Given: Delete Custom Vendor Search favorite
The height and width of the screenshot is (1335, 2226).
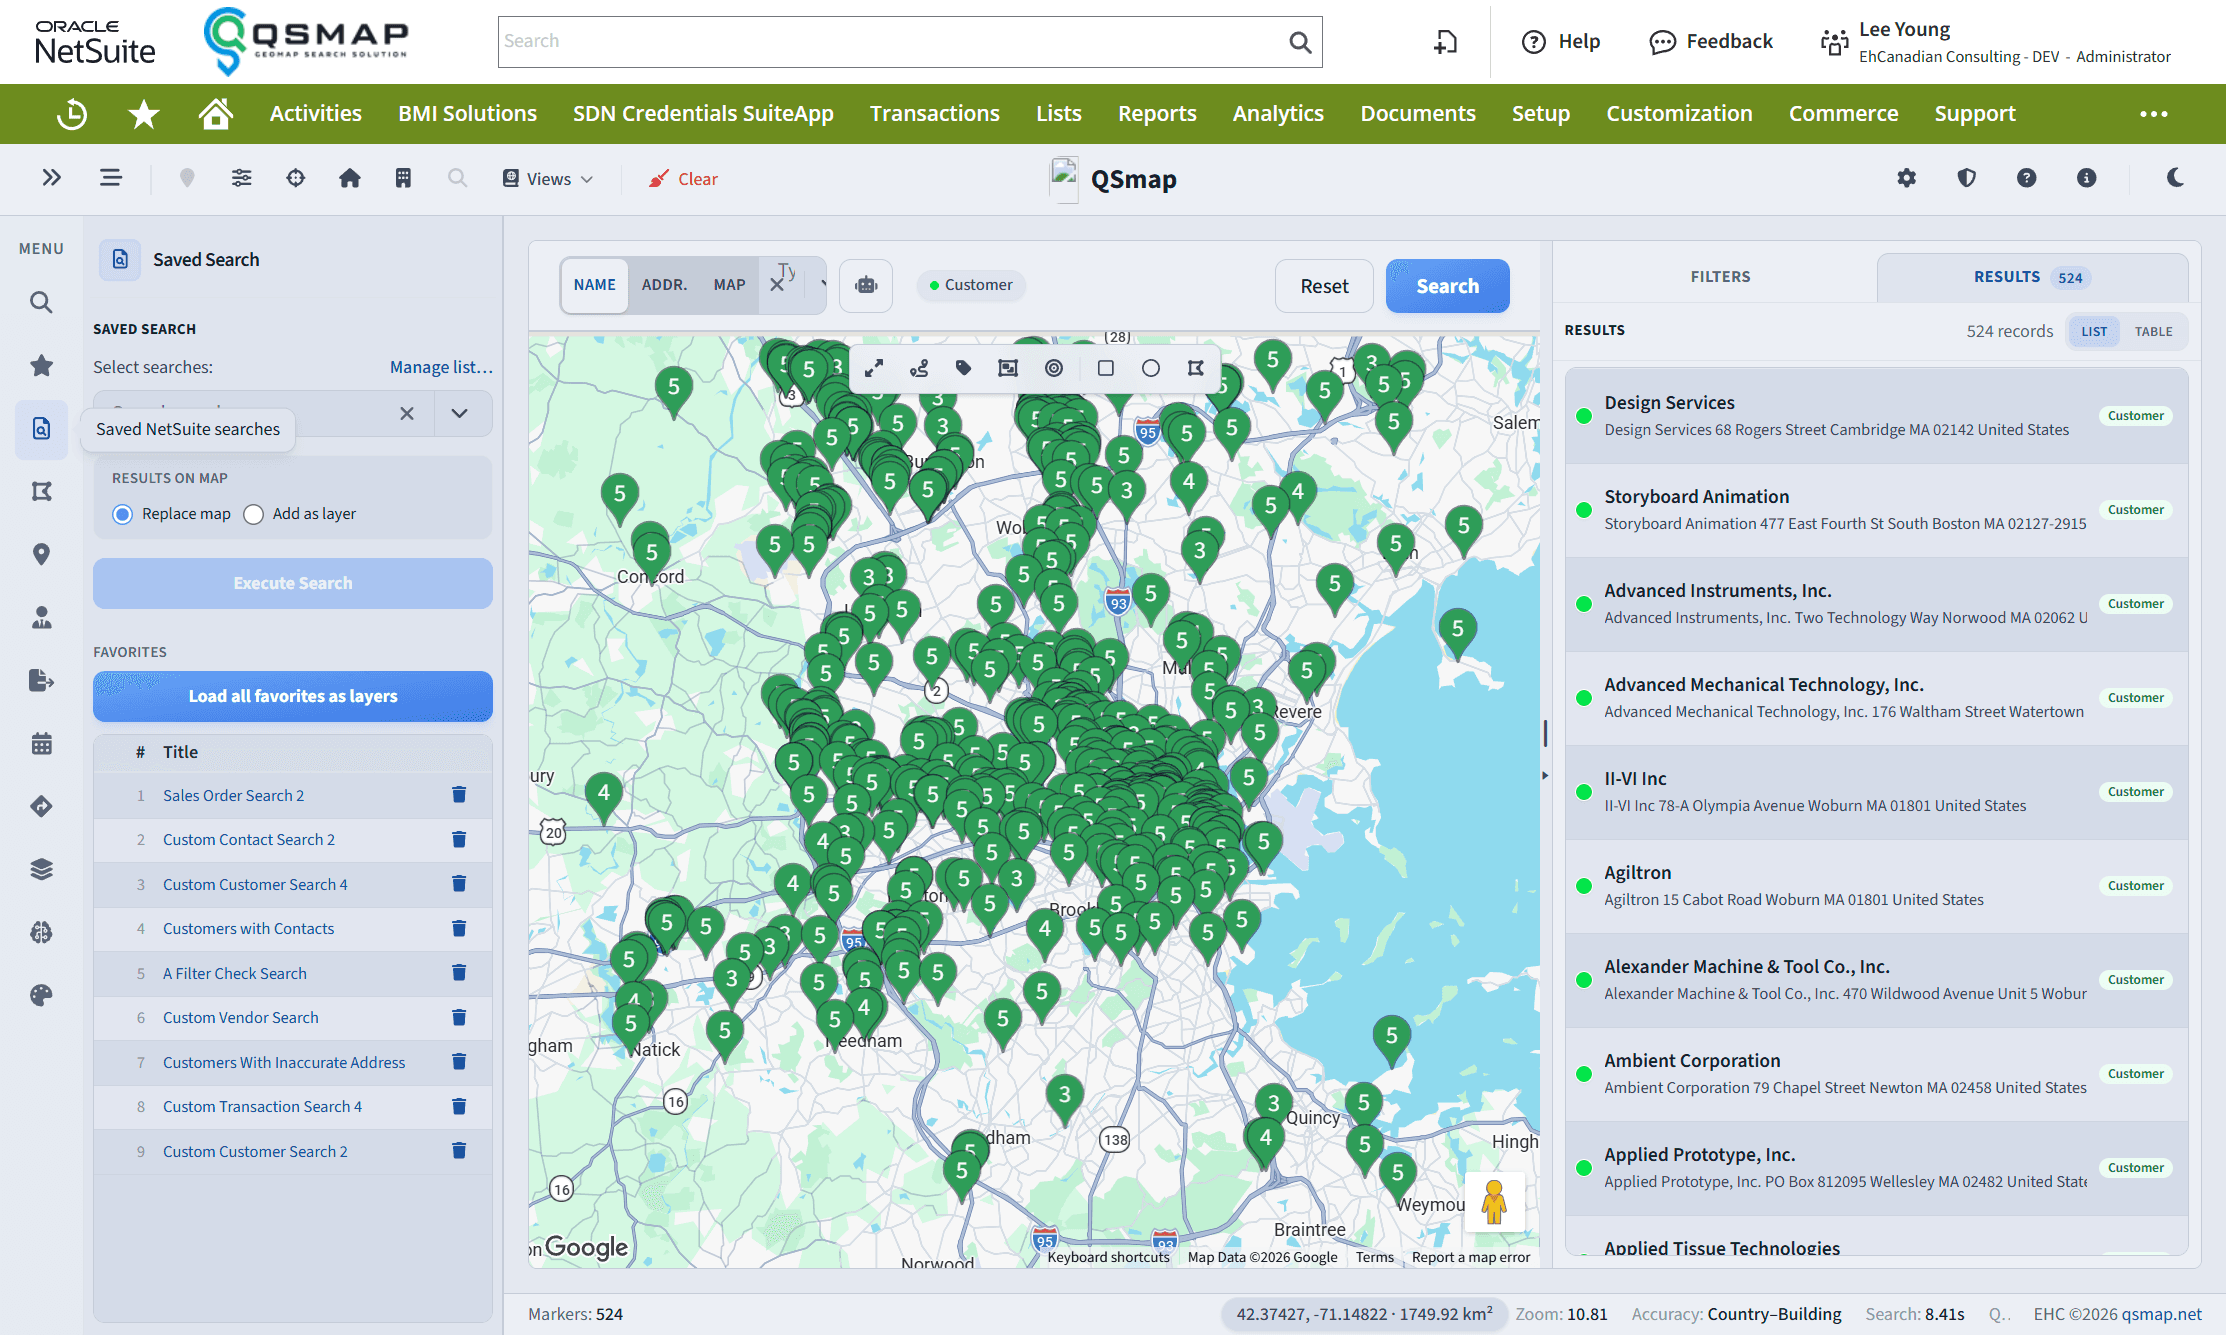Looking at the screenshot, I should (x=459, y=1017).
